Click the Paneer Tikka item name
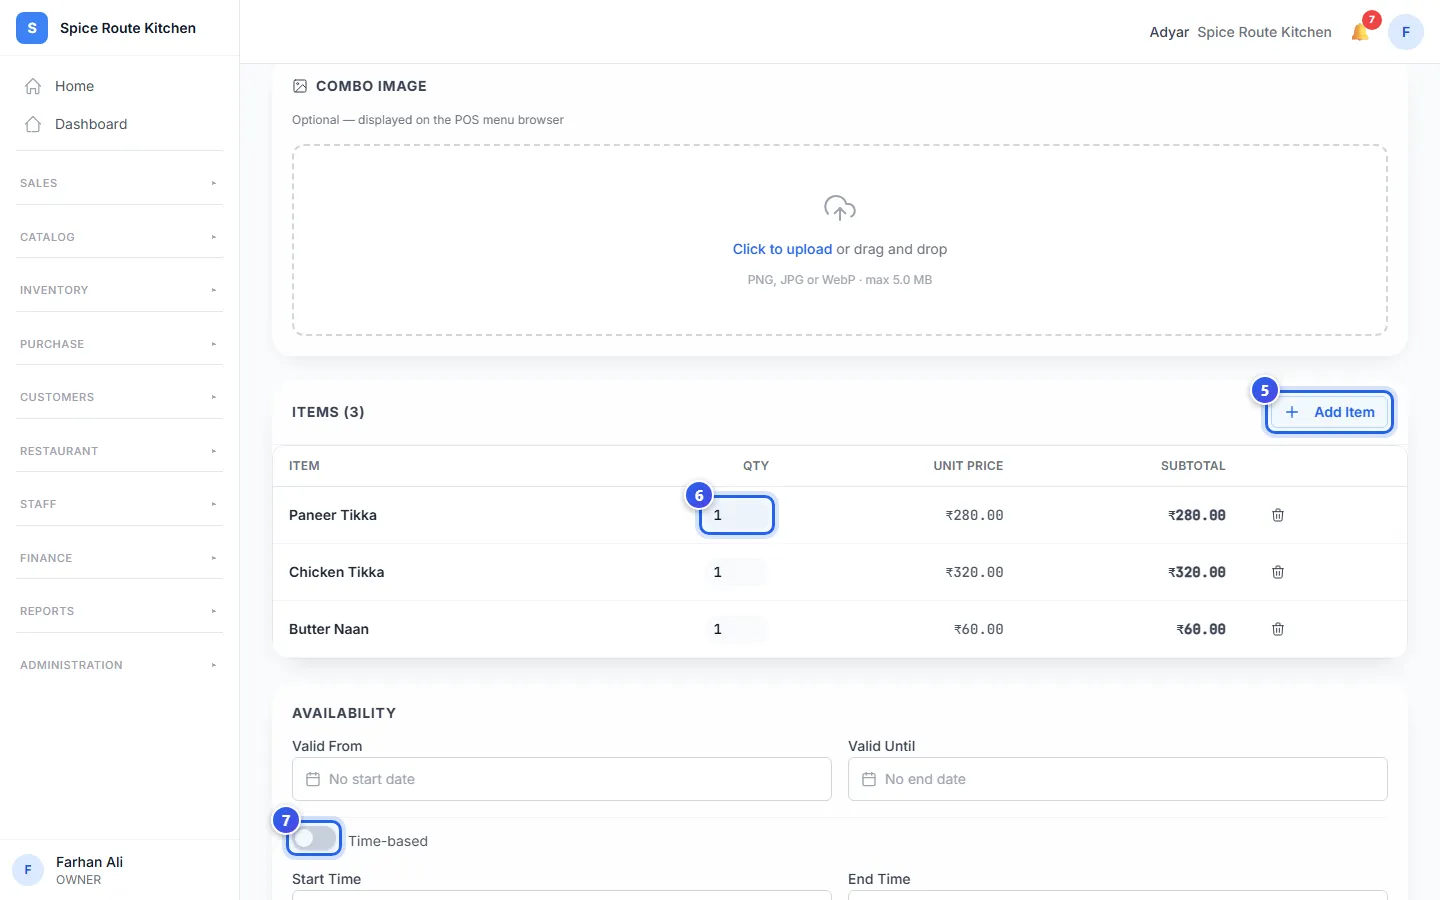 click(333, 515)
